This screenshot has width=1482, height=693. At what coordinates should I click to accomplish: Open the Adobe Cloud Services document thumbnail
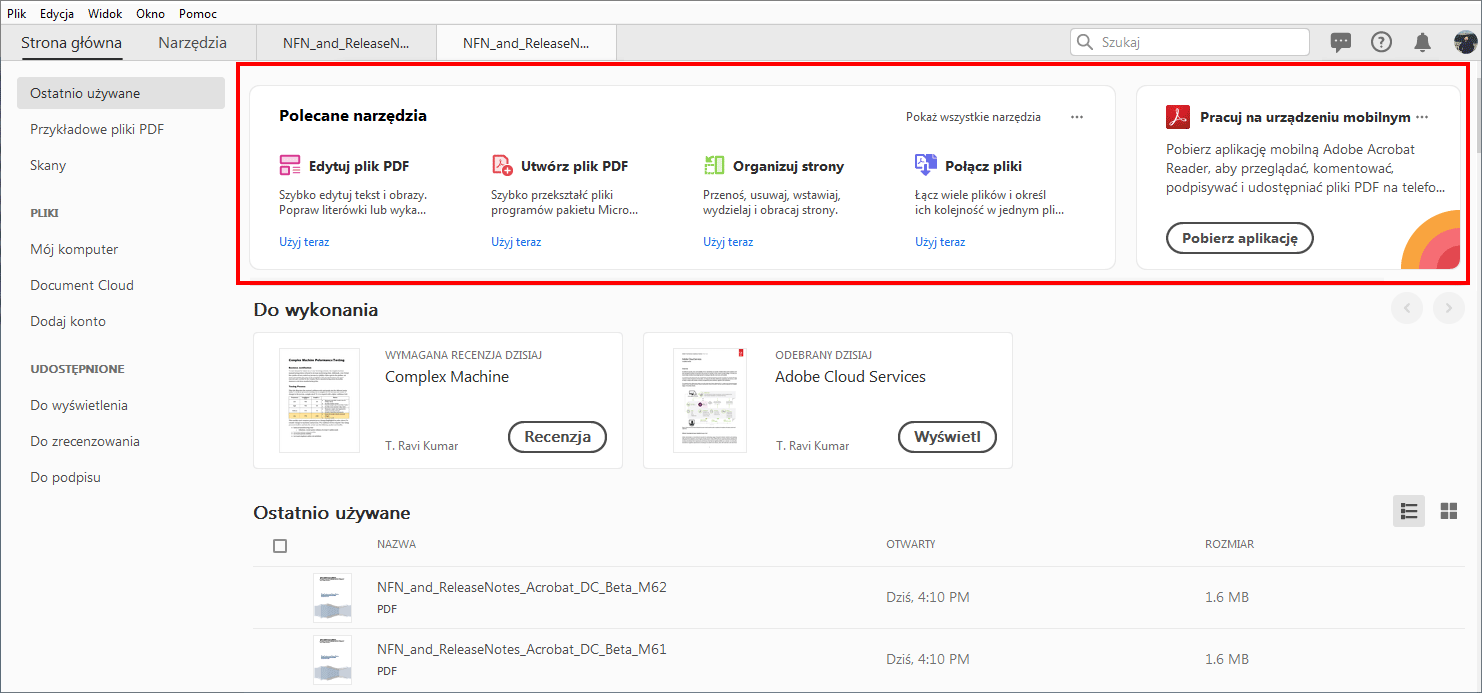(709, 400)
